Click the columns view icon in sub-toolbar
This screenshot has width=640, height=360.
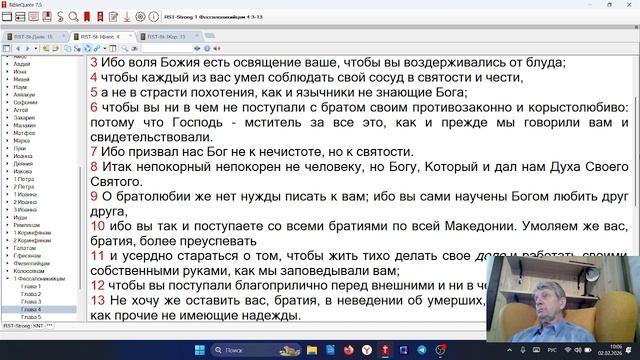pos(113,49)
